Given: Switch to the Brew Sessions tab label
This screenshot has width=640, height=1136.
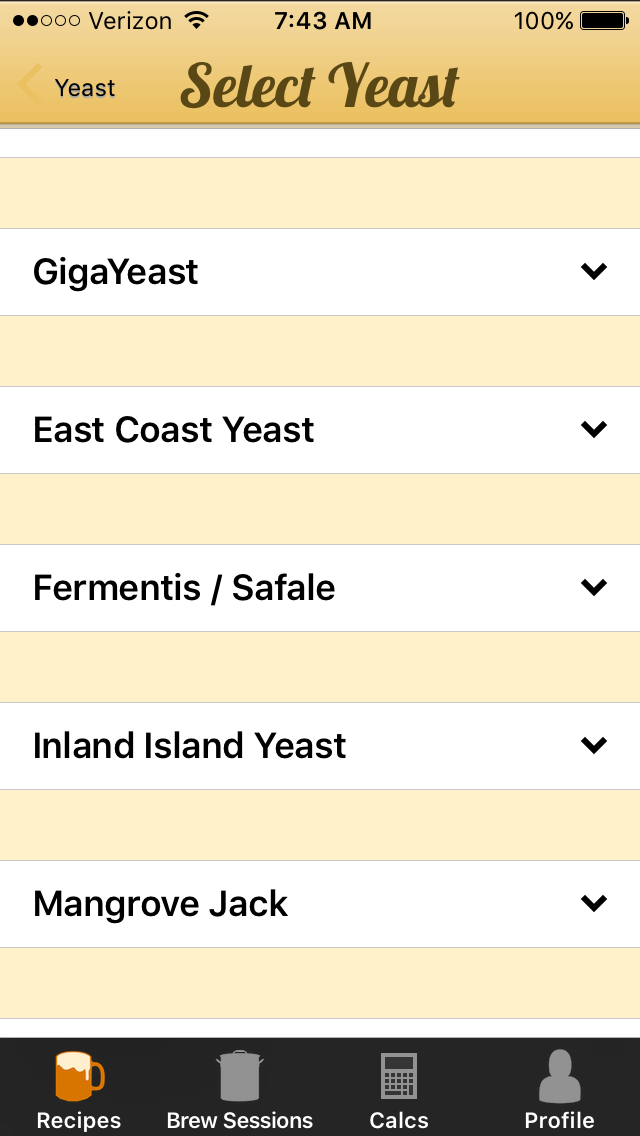Looking at the screenshot, I should [240, 1120].
